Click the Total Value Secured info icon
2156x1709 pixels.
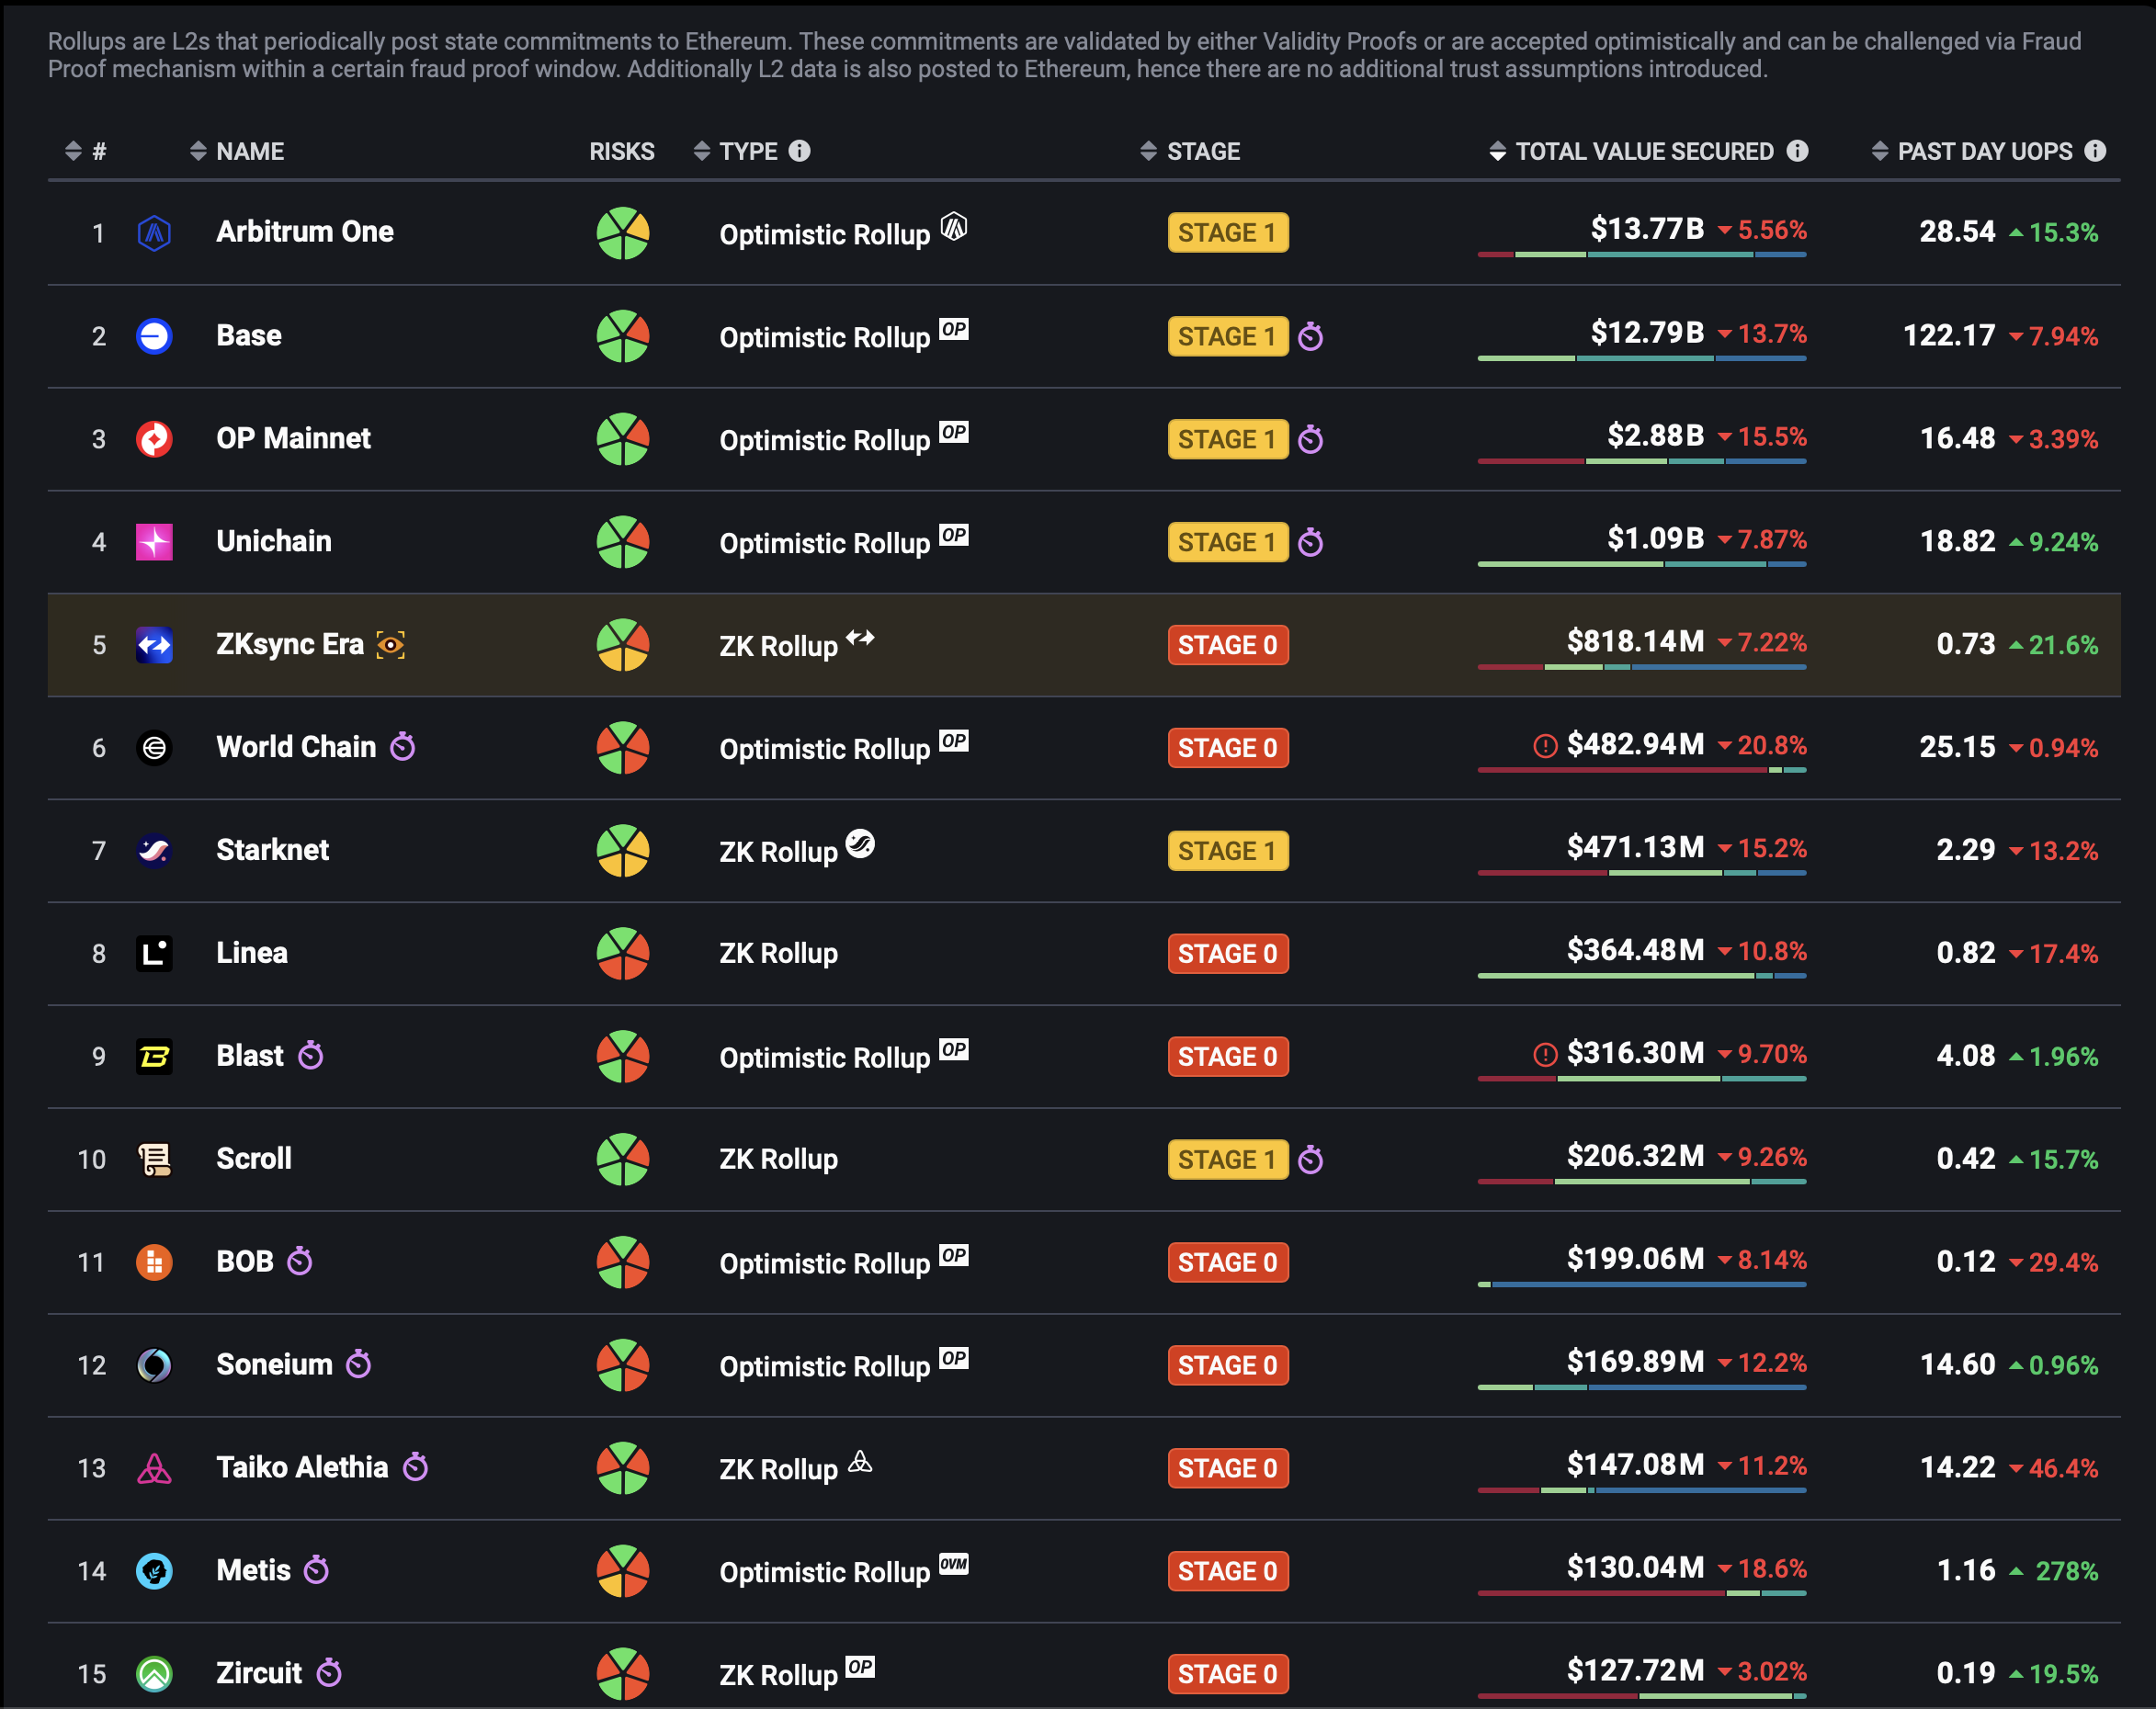coord(1797,151)
